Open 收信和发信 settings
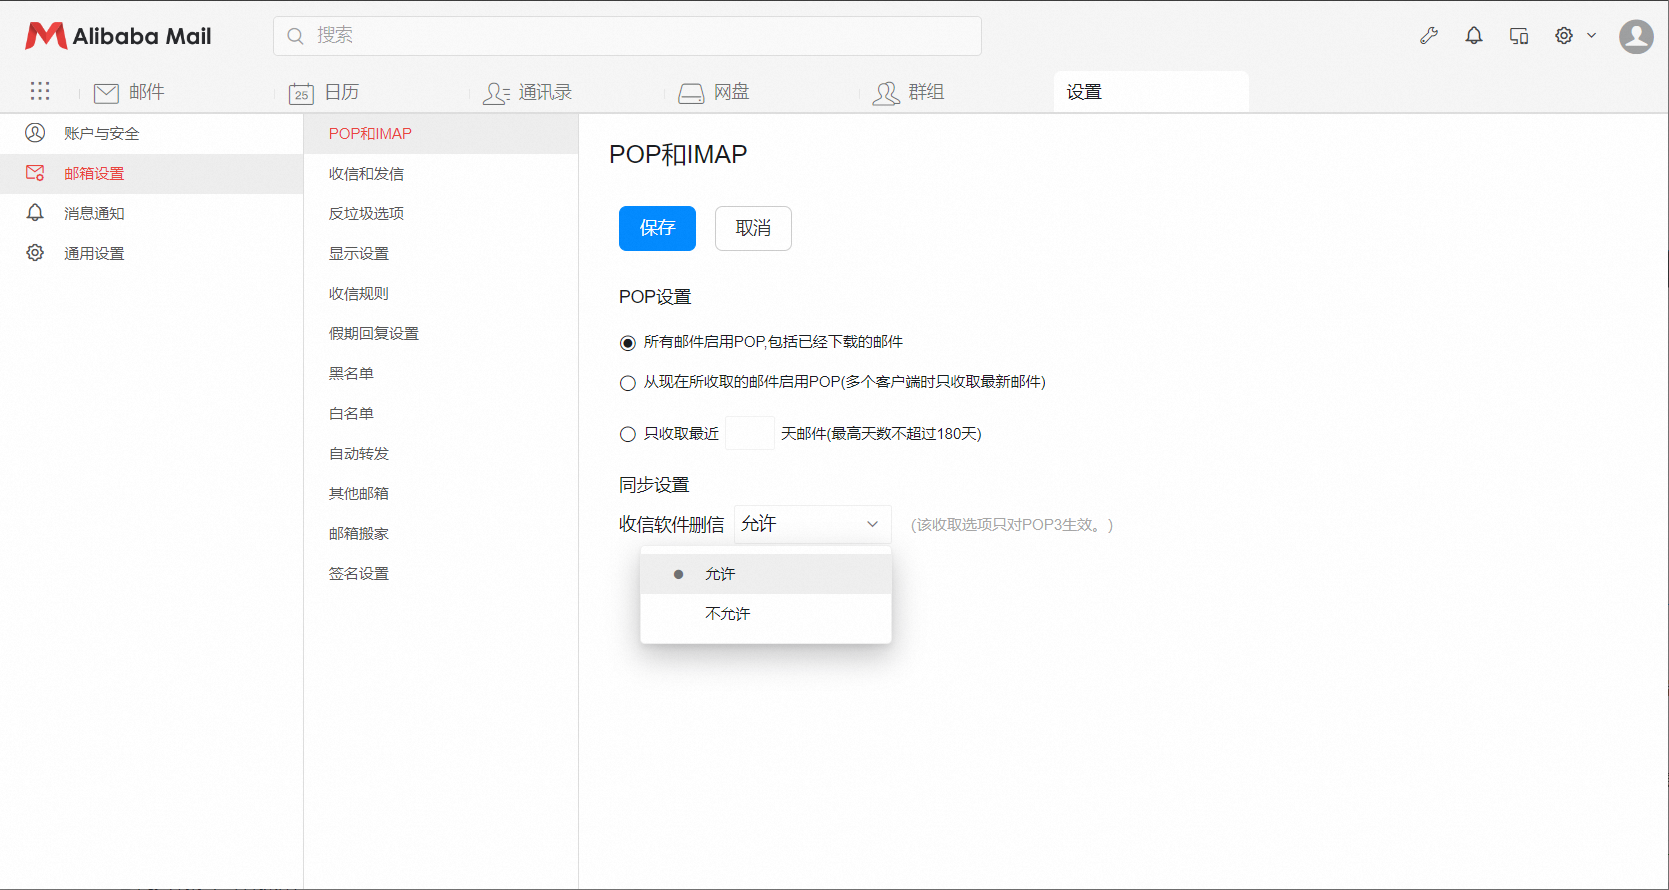This screenshot has height=890, width=1669. coord(441,173)
